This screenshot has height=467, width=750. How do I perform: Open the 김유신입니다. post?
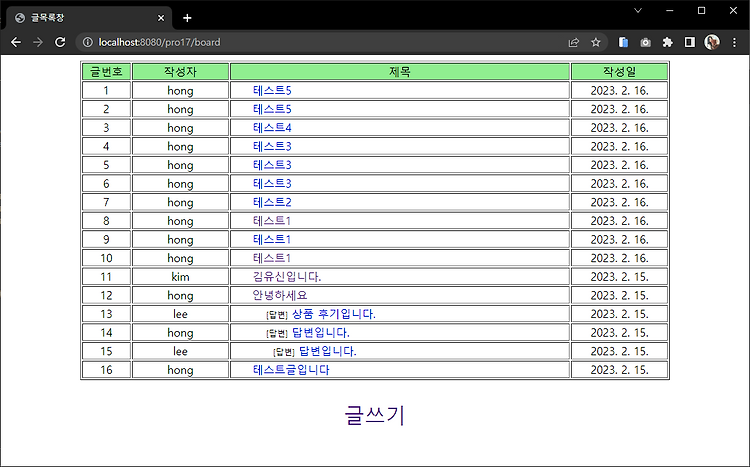[287, 277]
